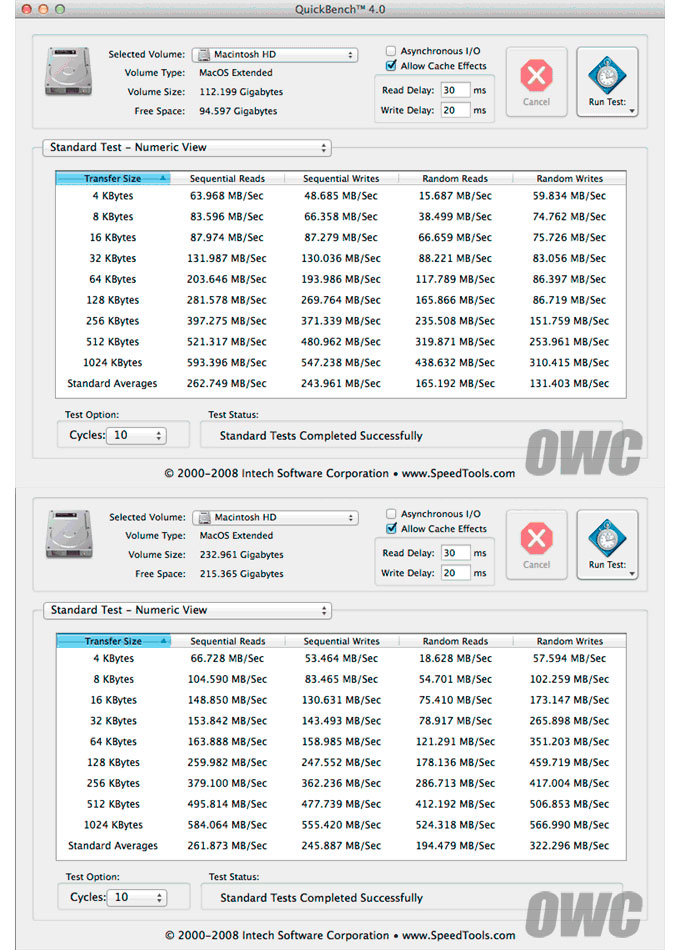Sort upper table by Sequential Reads header
The height and width of the screenshot is (950, 680).
pos(227,179)
